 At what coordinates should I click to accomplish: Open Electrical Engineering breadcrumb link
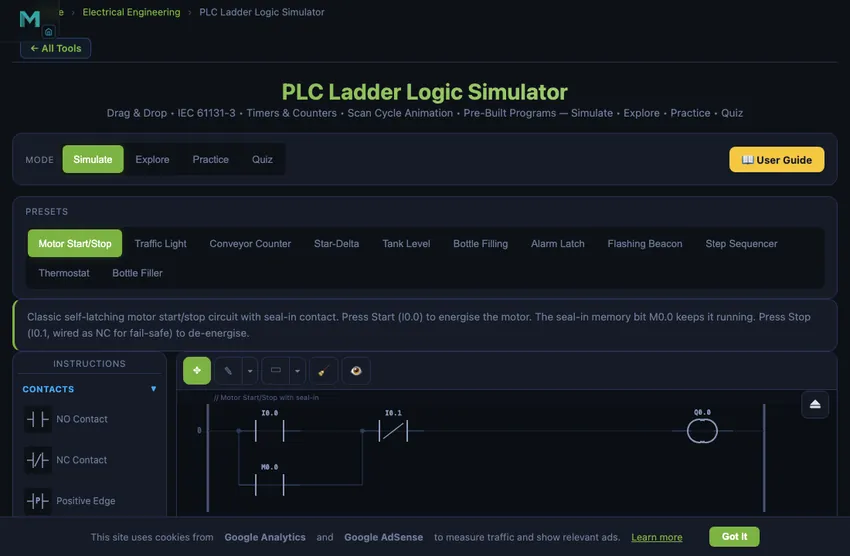[131, 12]
